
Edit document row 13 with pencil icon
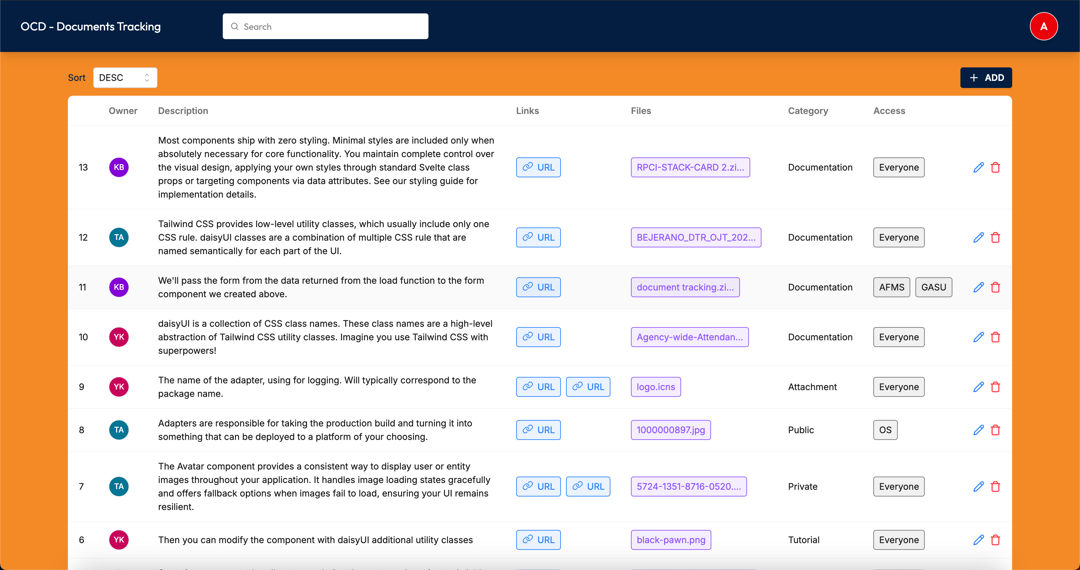978,167
